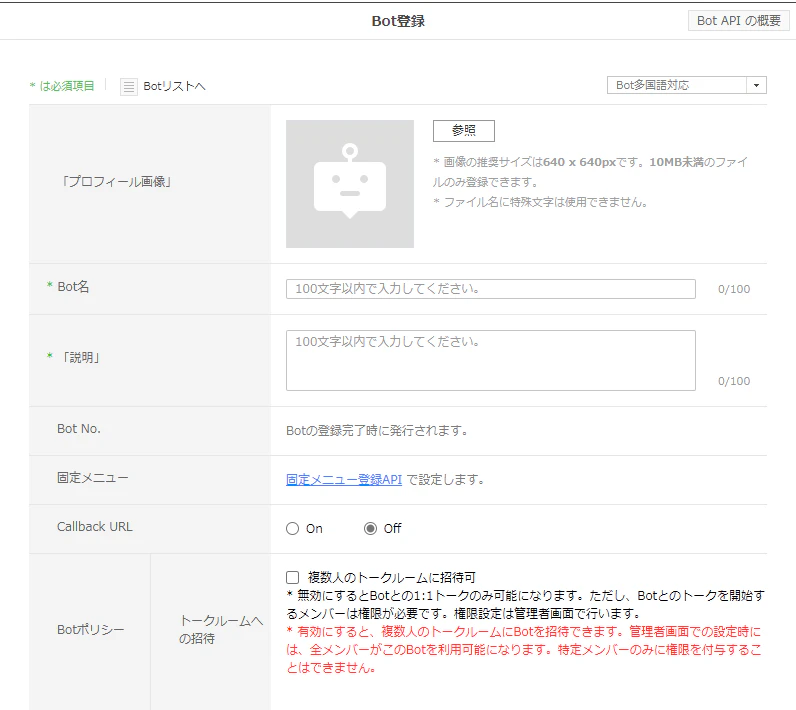This screenshot has width=796, height=710.
Task: Click the 「説明」 row label
Action: 81,358
